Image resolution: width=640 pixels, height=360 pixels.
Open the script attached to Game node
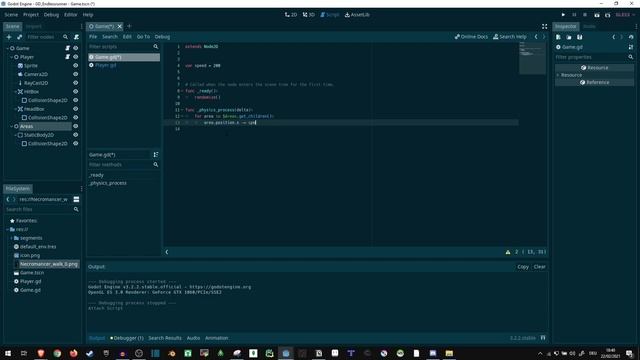pos(67,48)
